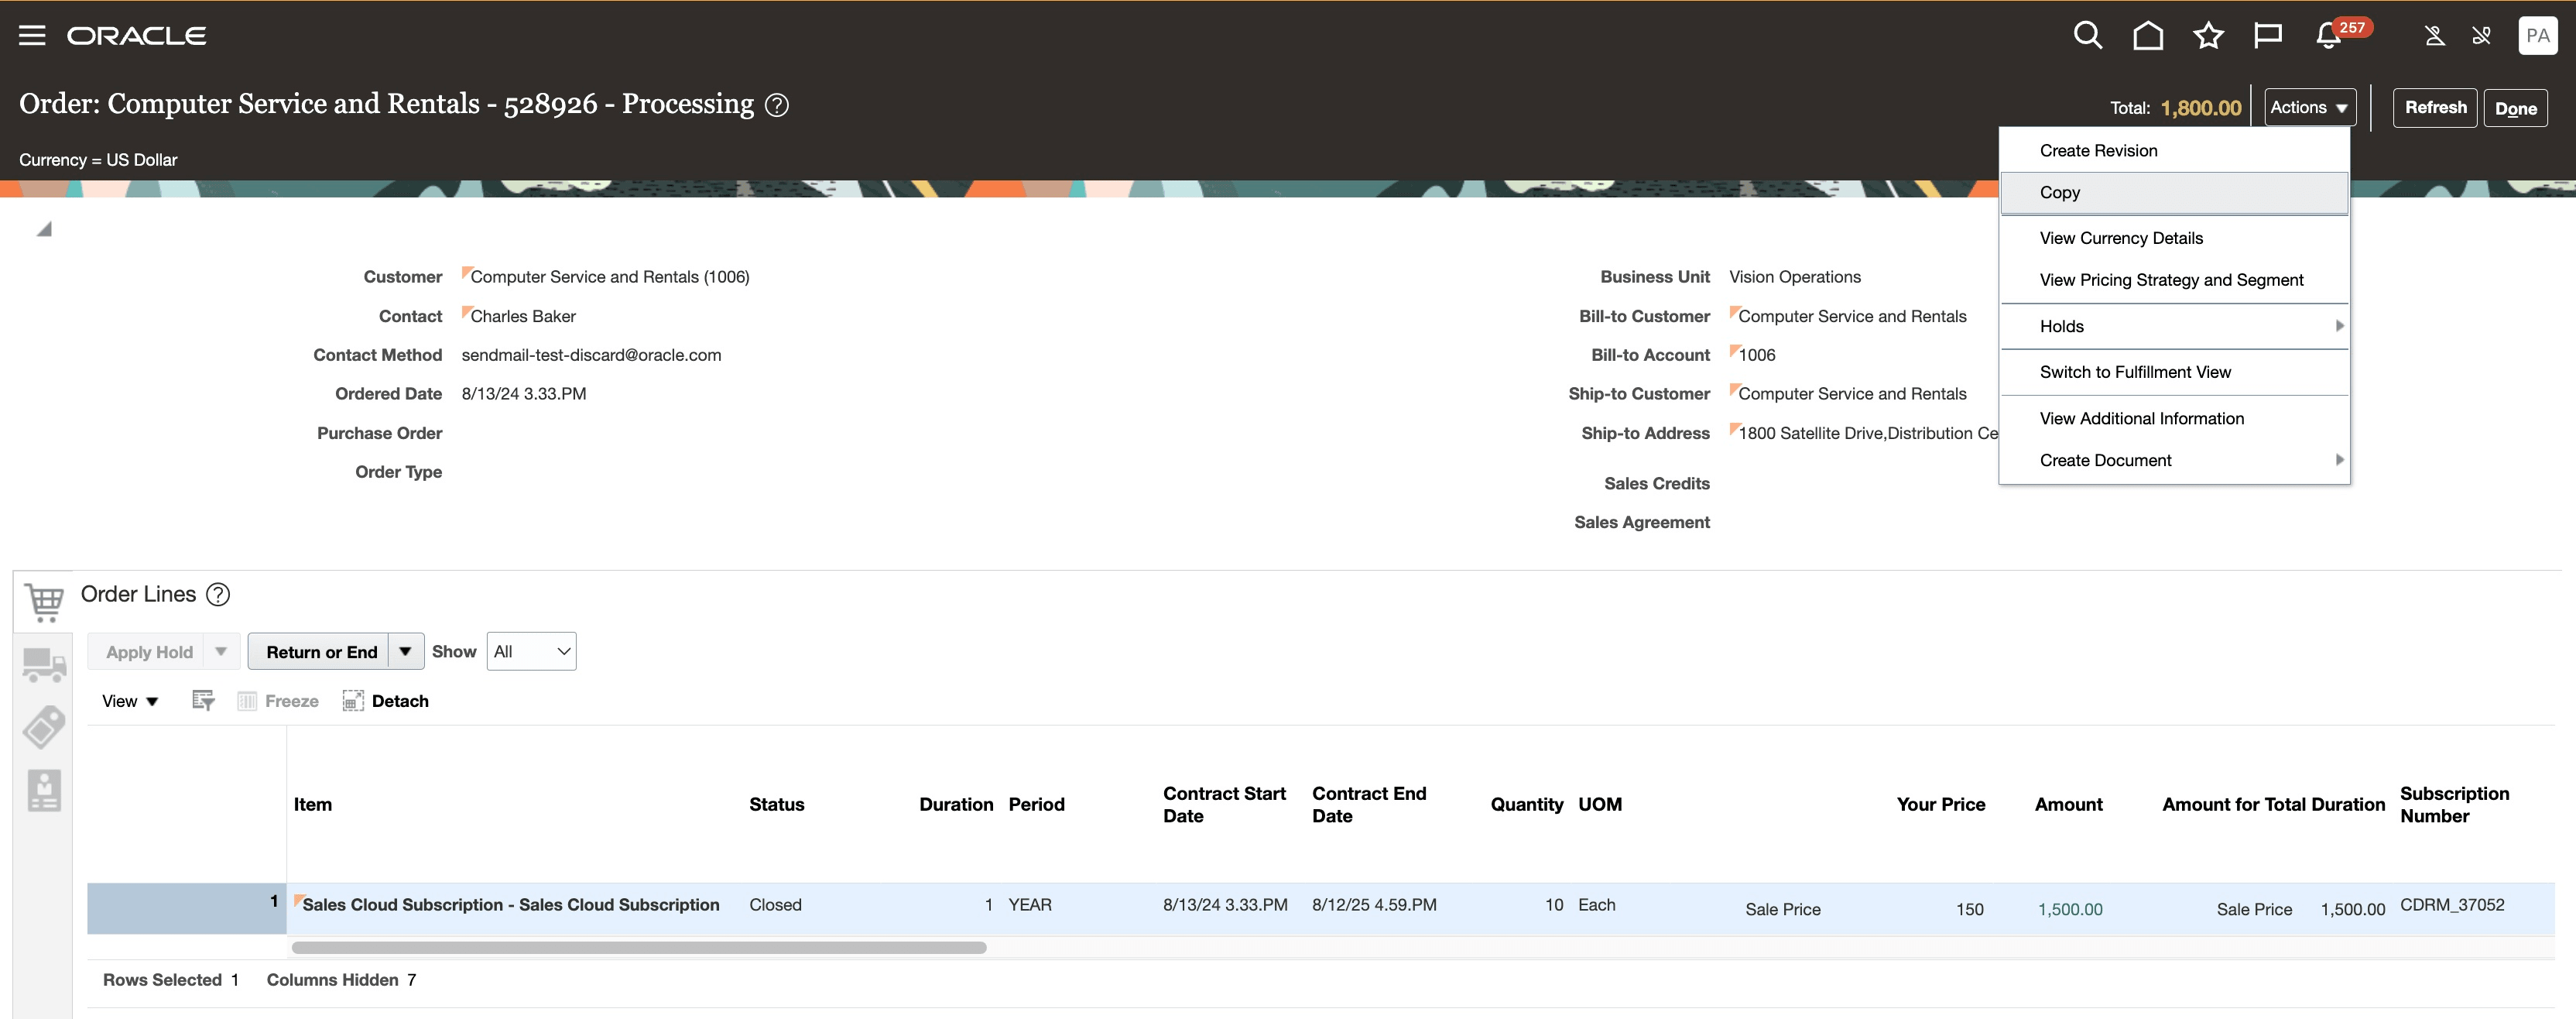Click the sendmail-test-discard@oracle.com contact method

(x=591, y=355)
